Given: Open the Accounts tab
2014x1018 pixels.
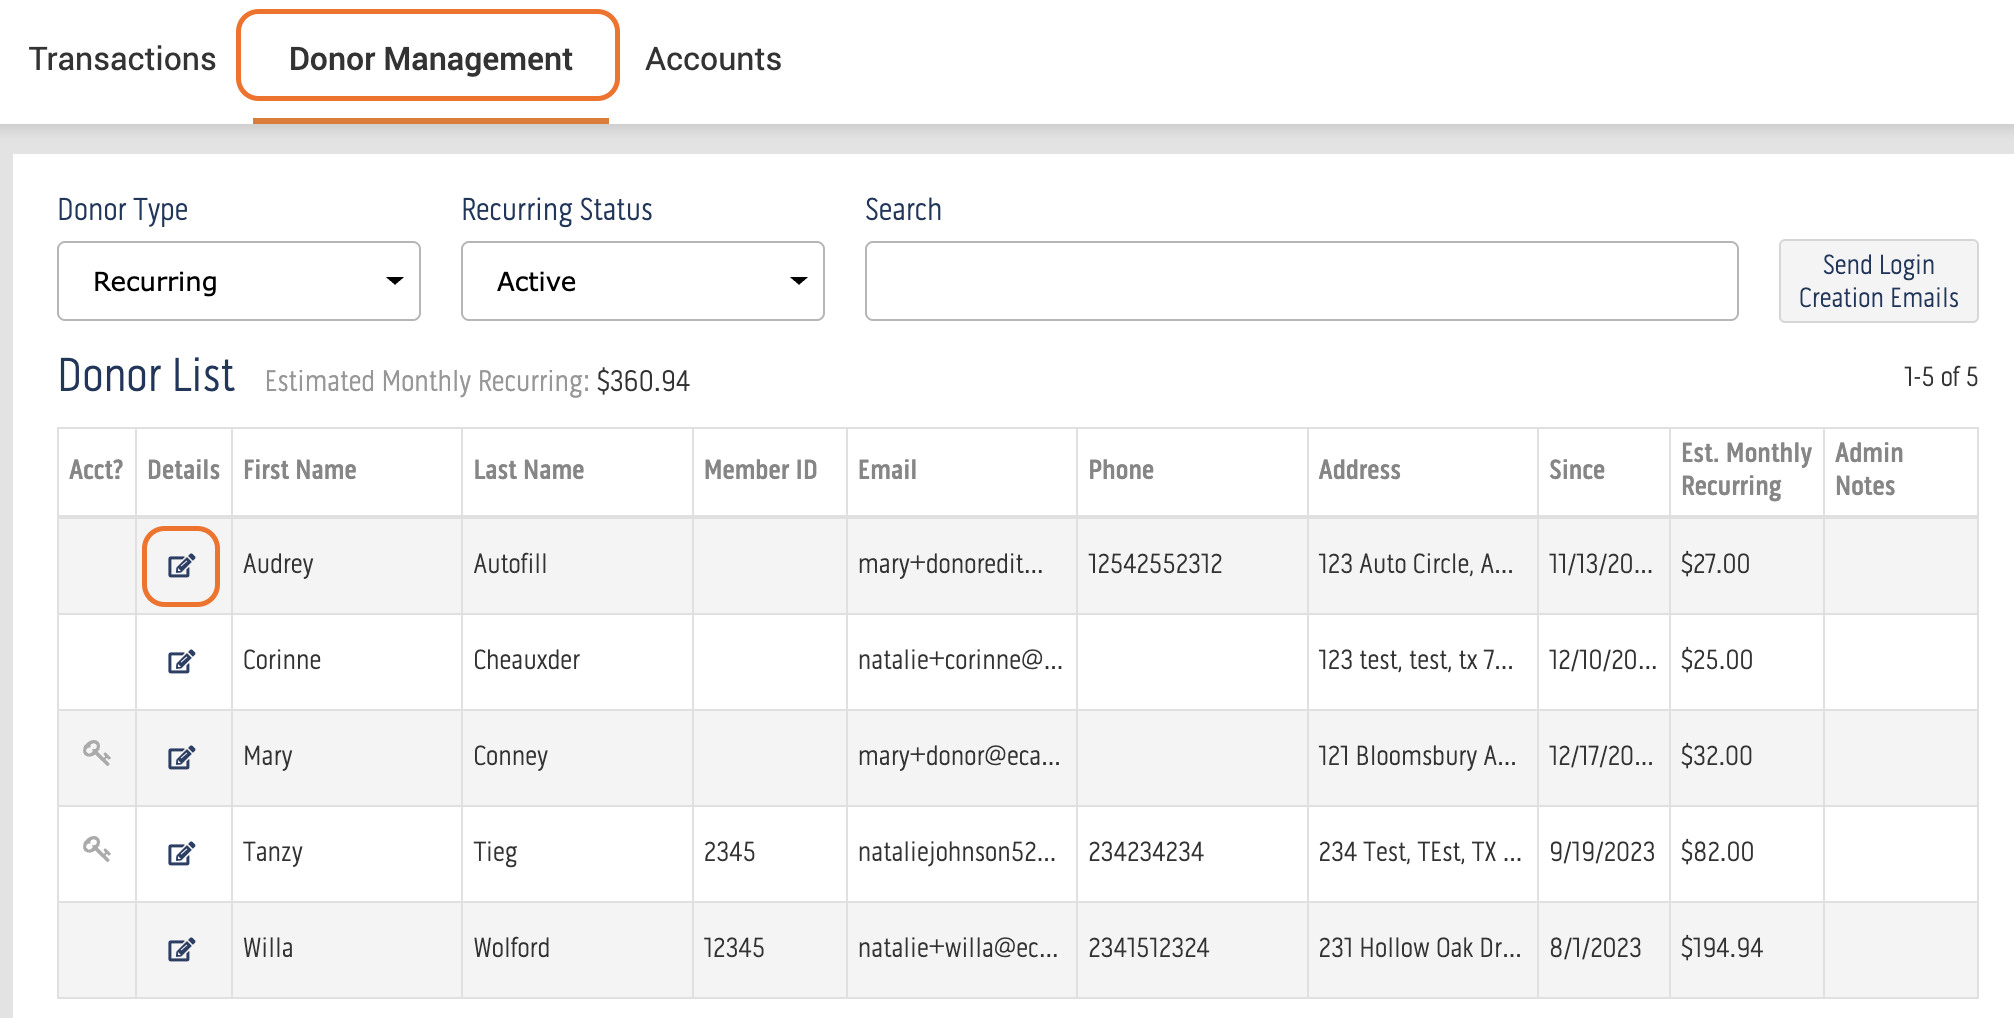Looking at the screenshot, I should pyautogui.click(x=713, y=59).
